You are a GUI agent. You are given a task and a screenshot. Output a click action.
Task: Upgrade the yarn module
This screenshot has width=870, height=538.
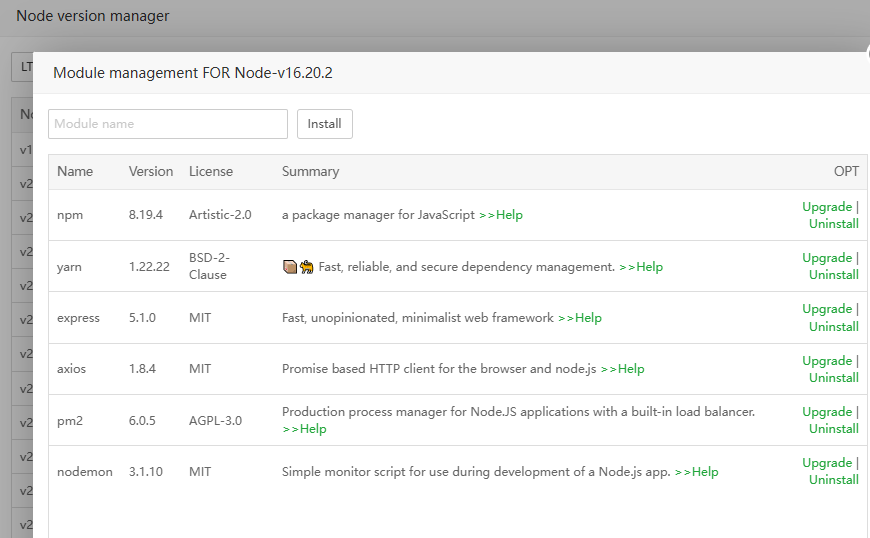(x=827, y=258)
